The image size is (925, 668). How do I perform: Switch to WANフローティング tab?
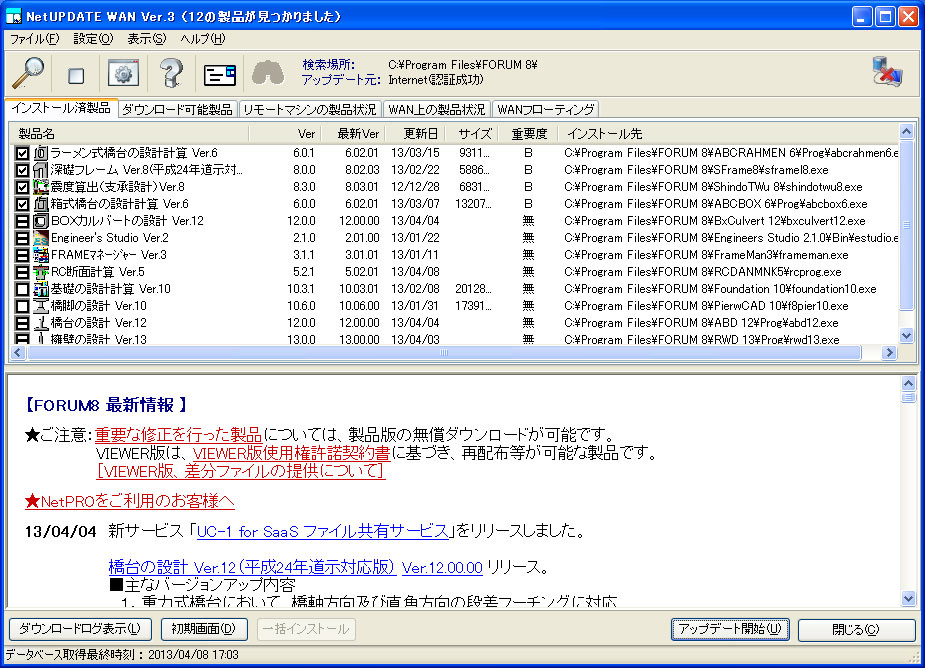546,110
